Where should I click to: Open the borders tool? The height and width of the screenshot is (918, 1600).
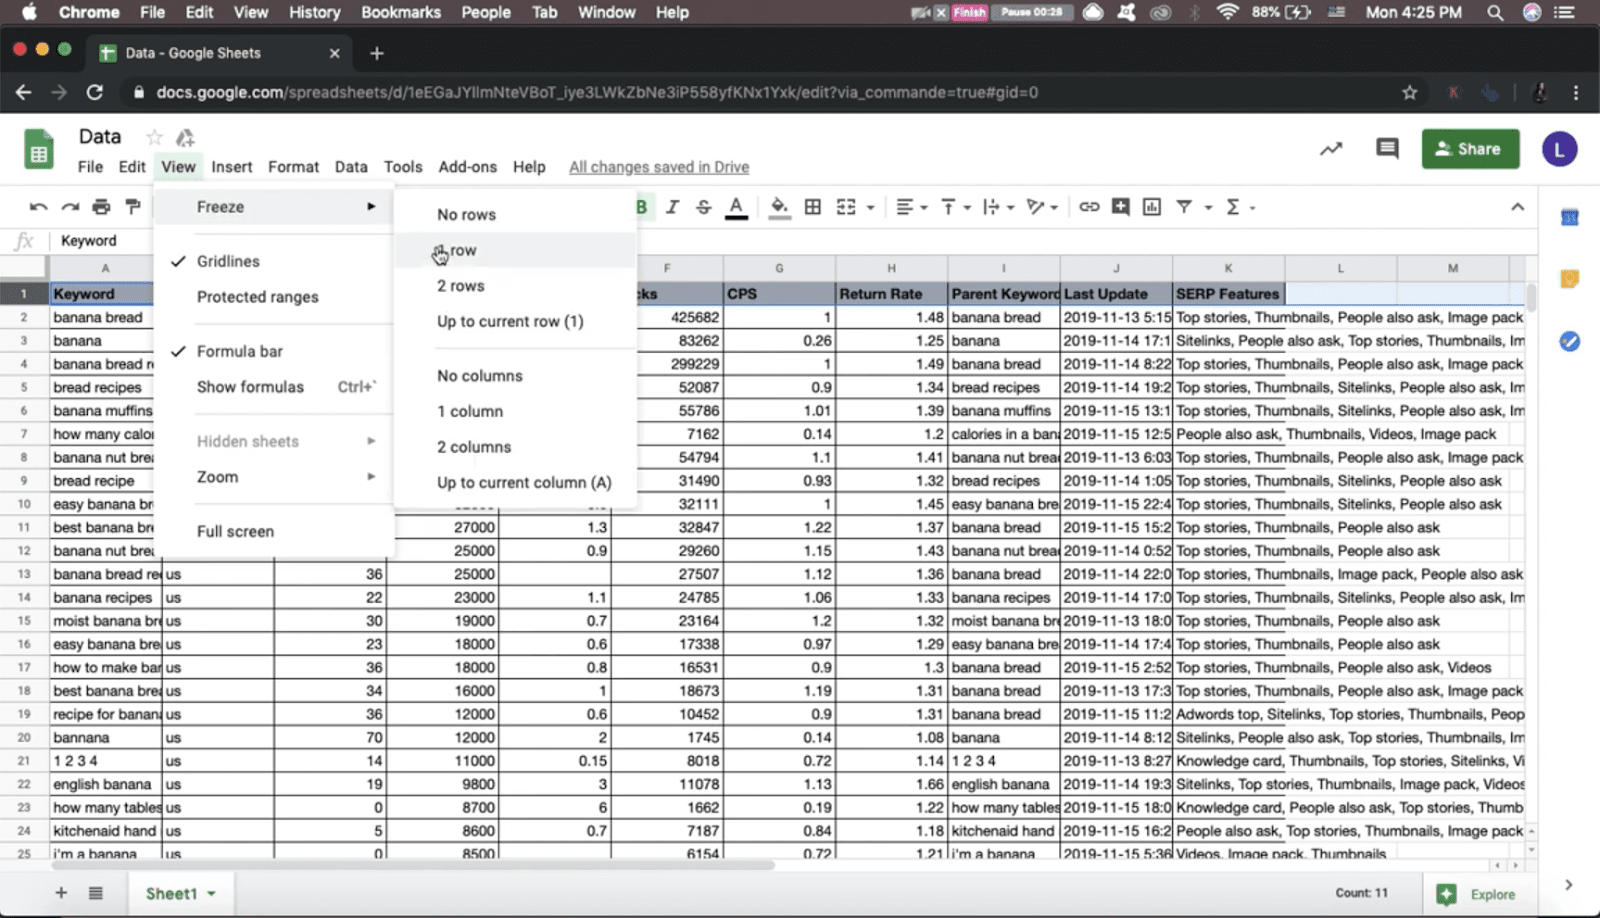coord(813,207)
